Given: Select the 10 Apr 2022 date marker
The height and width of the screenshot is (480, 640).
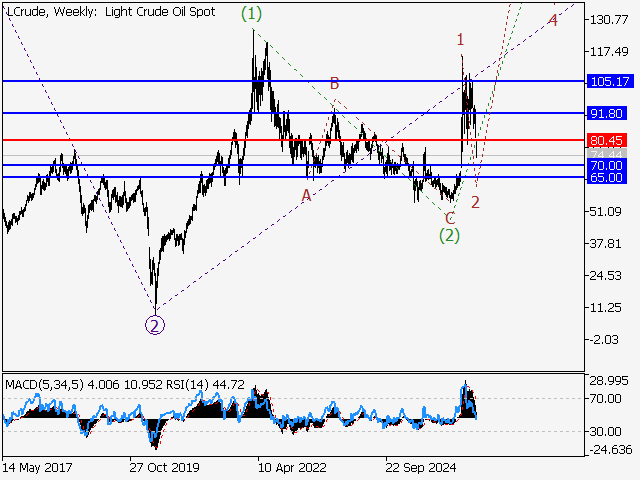Looking at the screenshot, I should click(x=292, y=467).
